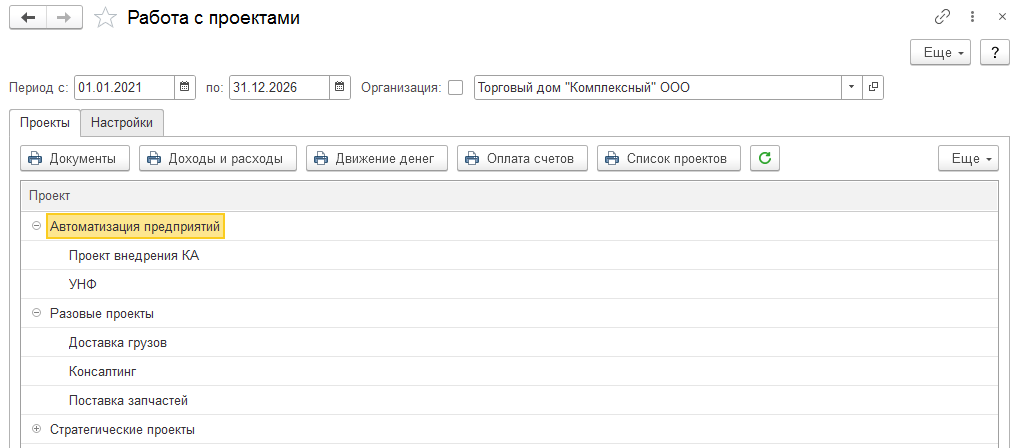Viewport: 1013px width, 448px height.
Task: Open calendar for the period start date
Action: (x=184, y=87)
